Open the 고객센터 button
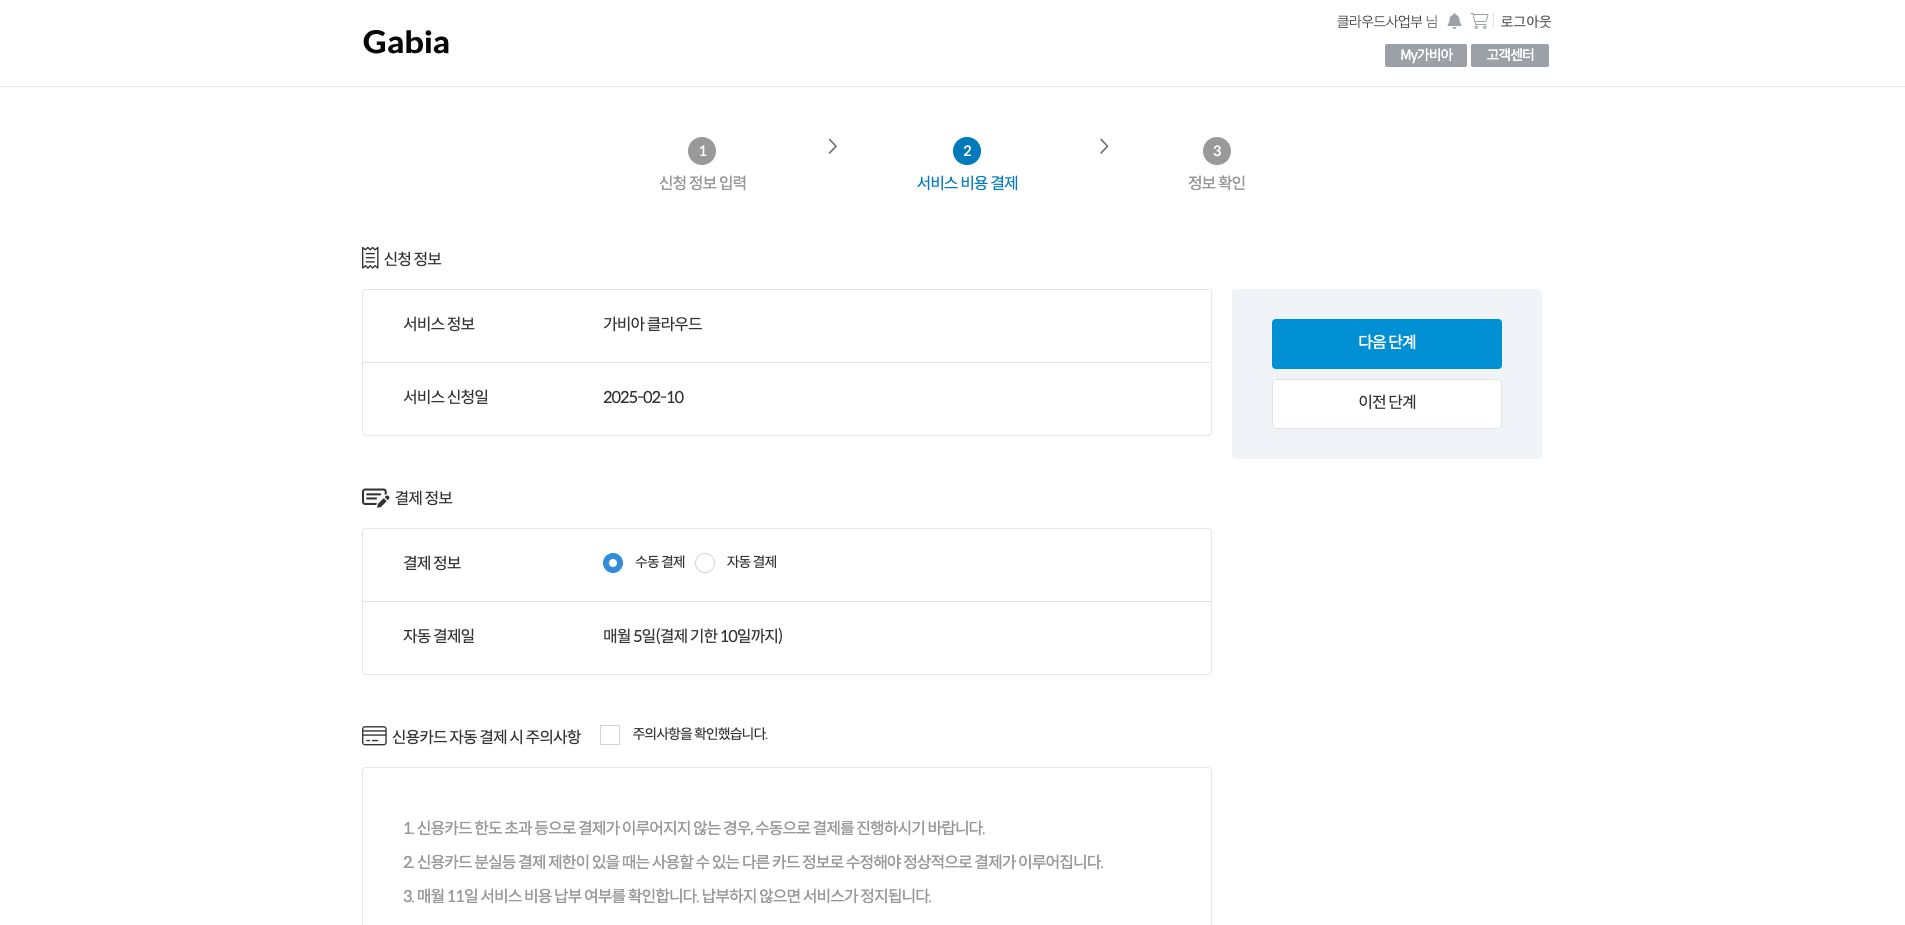1905x925 pixels. point(1510,55)
